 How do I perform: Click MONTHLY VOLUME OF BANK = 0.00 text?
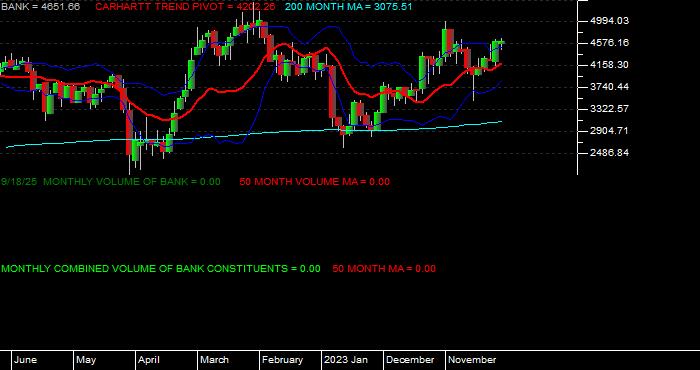pos(132,182)
